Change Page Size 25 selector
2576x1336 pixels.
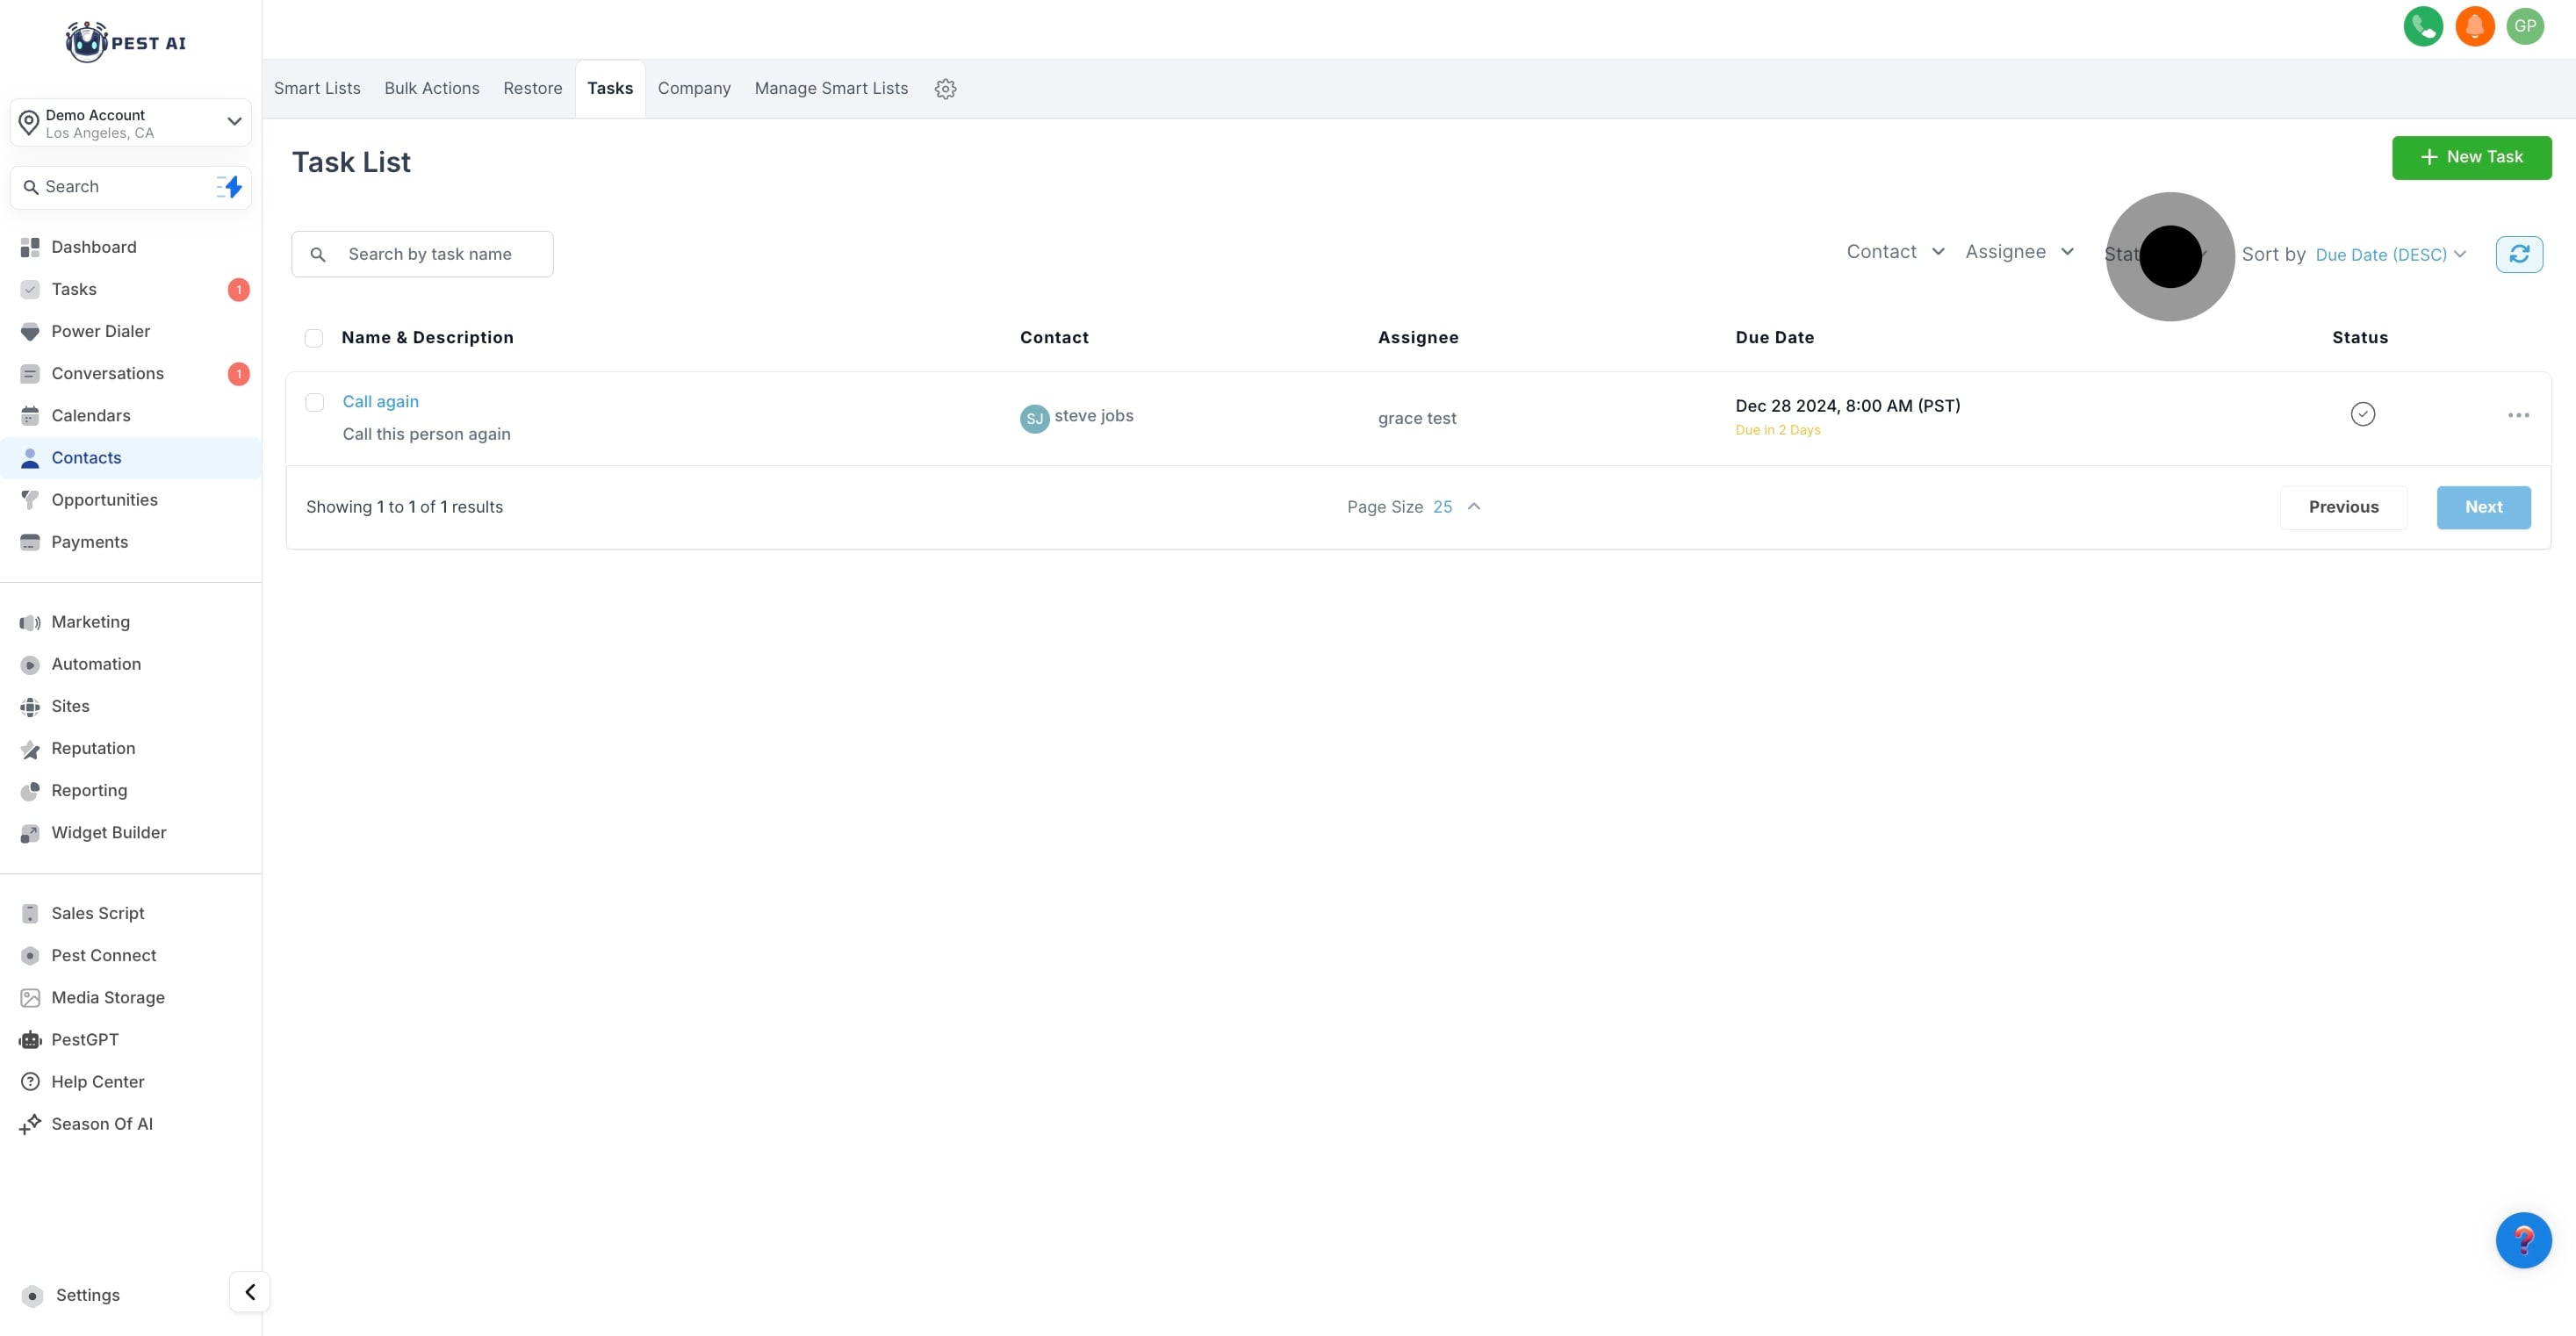point(1456,507)
